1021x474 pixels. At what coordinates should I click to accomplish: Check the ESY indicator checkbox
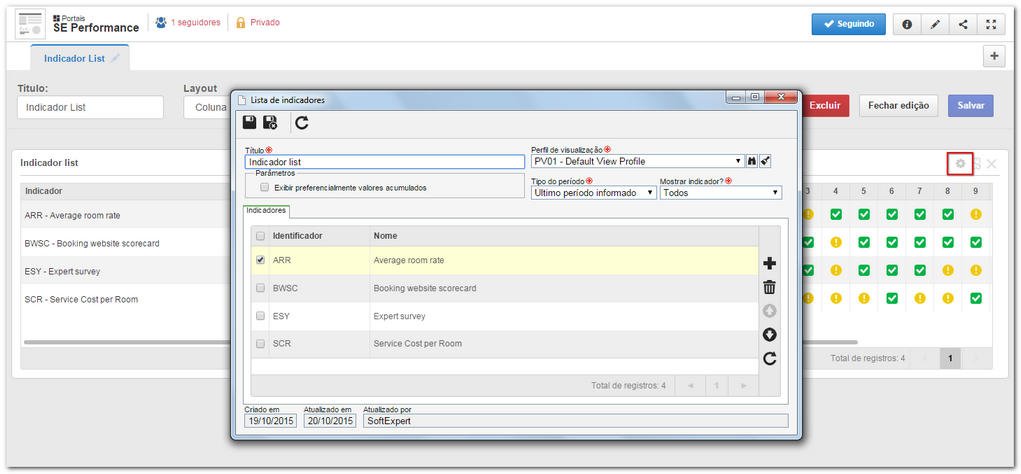(x=260, y=316)
